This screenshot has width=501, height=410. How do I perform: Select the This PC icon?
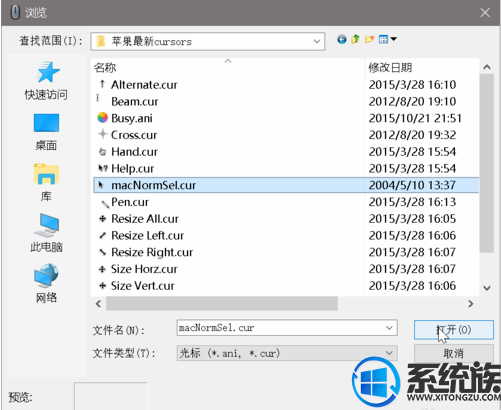[x=46, y=225]
